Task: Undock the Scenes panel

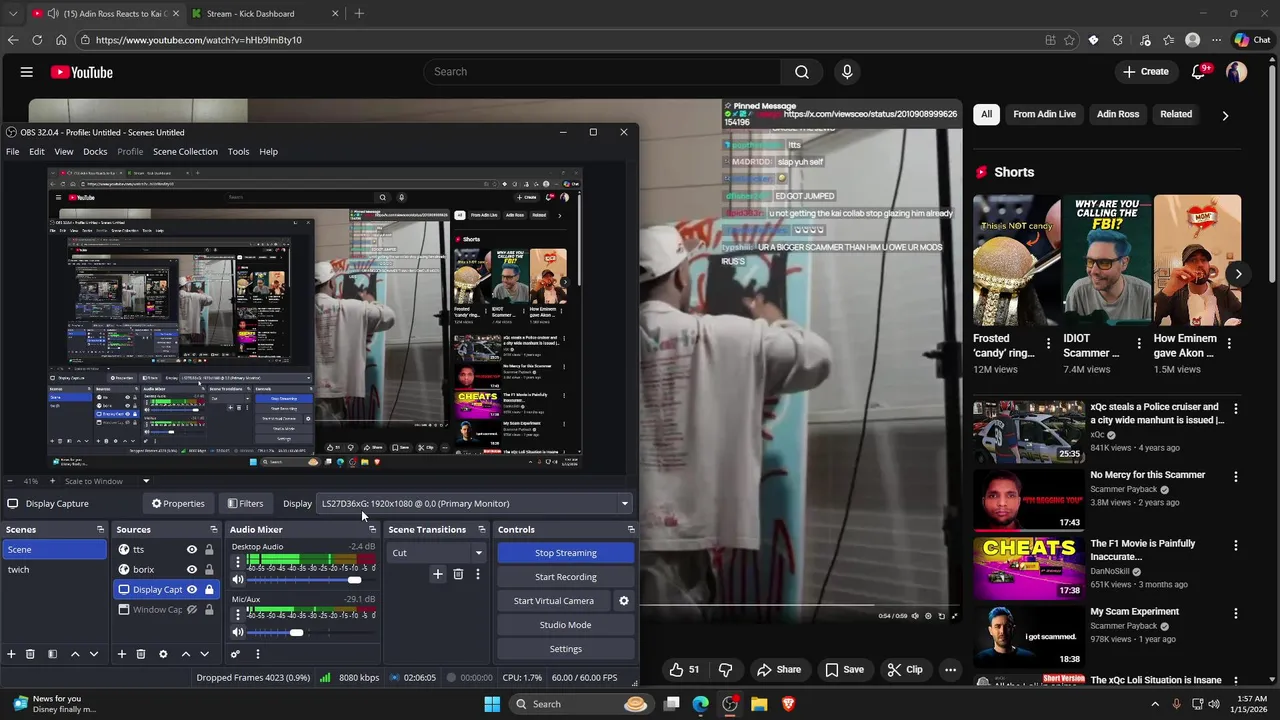Action: tap(100, 529)
